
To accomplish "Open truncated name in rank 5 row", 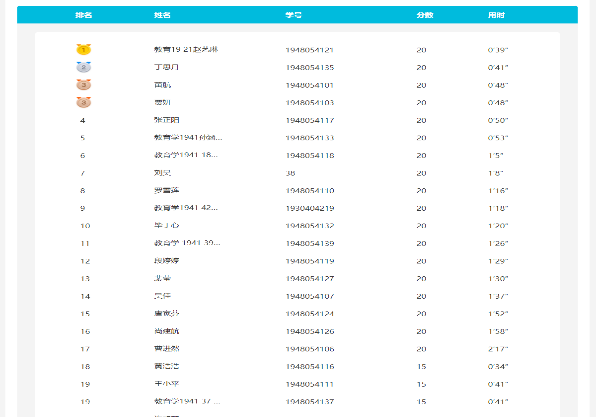I will coord(188,138).
